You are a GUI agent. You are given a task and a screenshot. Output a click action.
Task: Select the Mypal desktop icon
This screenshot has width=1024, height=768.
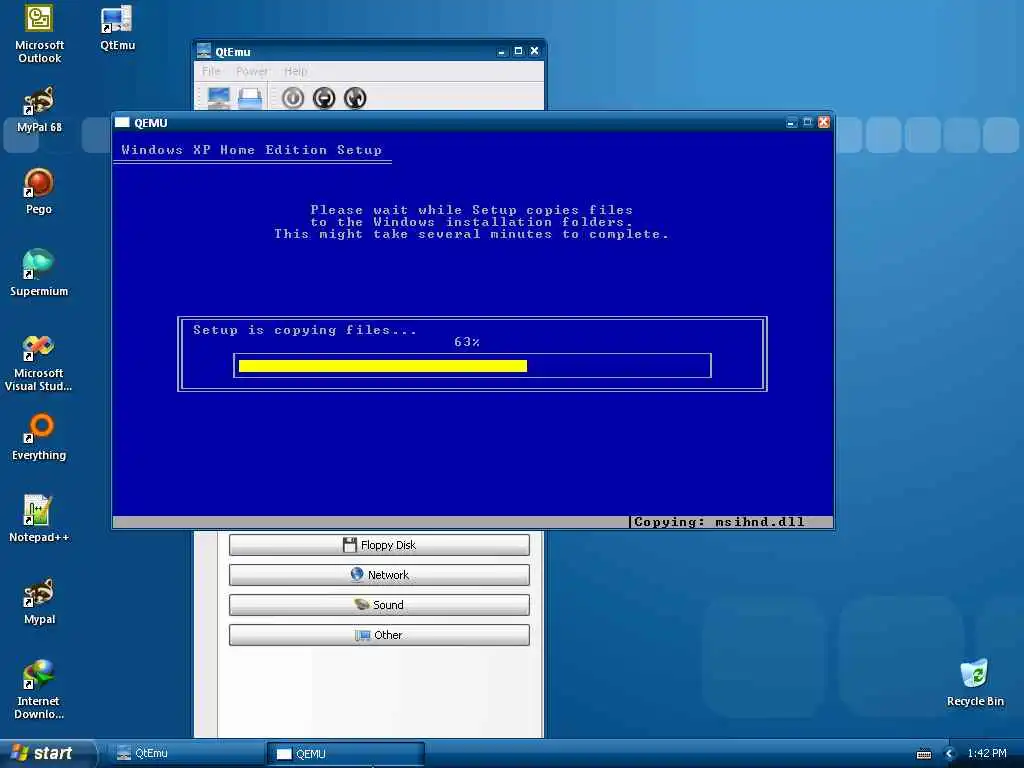39,602
